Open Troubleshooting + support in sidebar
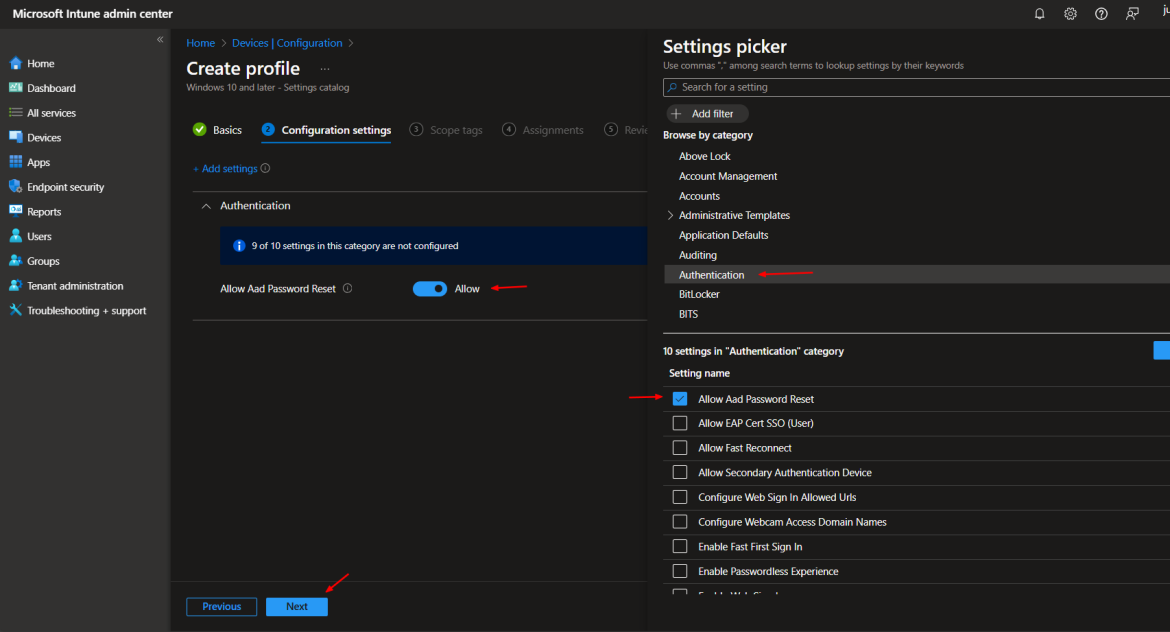Image resolution: width=1170 pixels, height=632 pixels. pos(86,311)
